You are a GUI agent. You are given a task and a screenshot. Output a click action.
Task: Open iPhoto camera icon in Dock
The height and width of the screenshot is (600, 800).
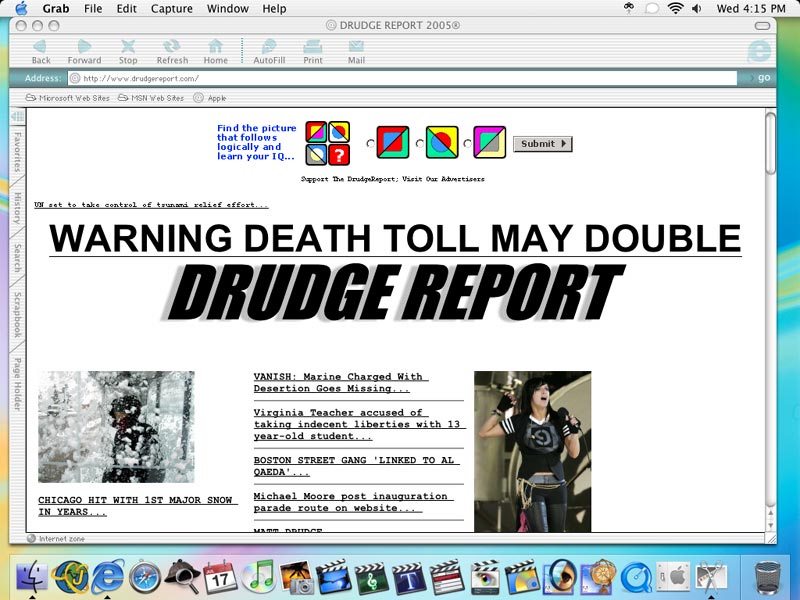pyautogui.click(x=296, y=577)
